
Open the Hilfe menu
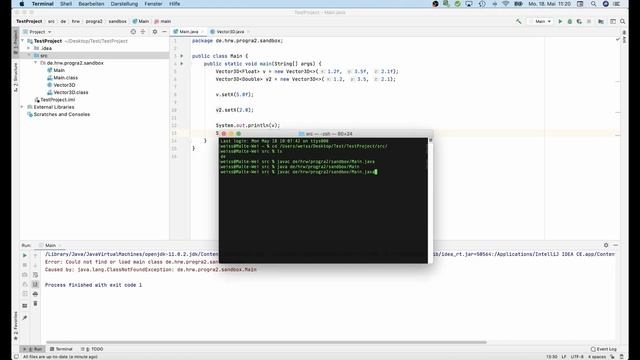pyautogui.click(x=174, y=4)
